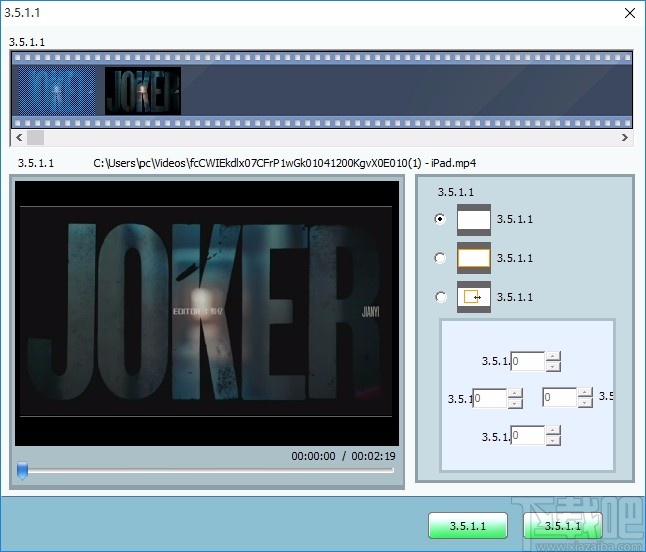Click the top crop value input field
Image resolution: width=646 pixels, height=552 pixels.
click(x=528, y=361)
